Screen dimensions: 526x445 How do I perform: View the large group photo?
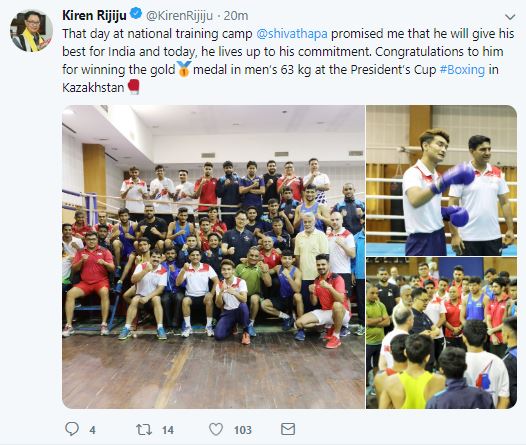(x=213, y=257)
